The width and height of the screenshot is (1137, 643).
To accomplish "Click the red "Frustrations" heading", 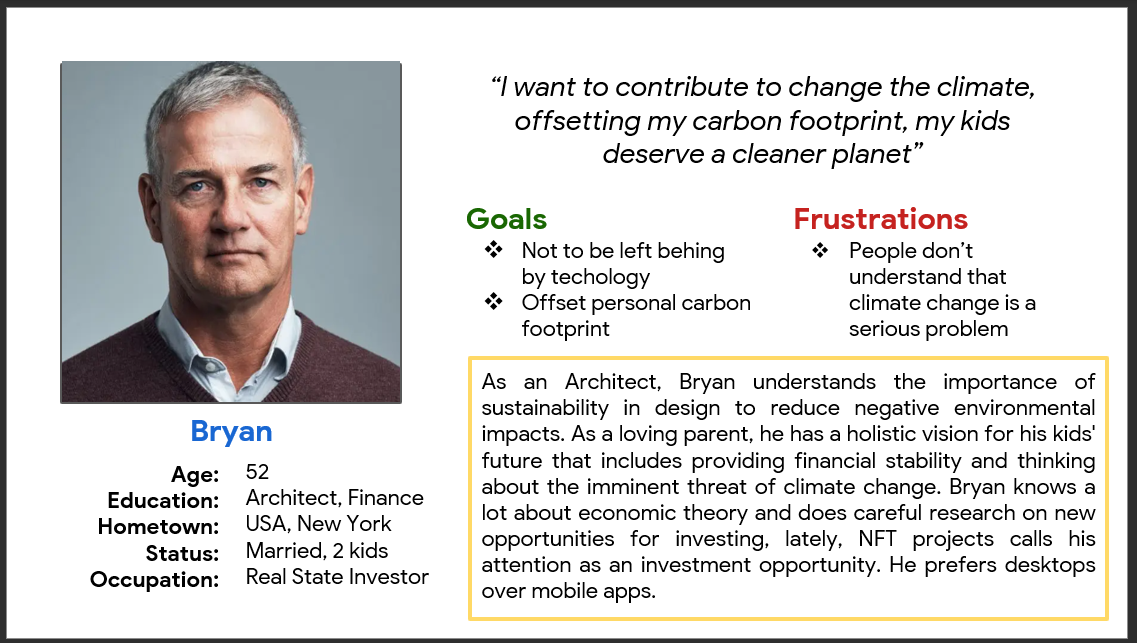I will (880, 219).
